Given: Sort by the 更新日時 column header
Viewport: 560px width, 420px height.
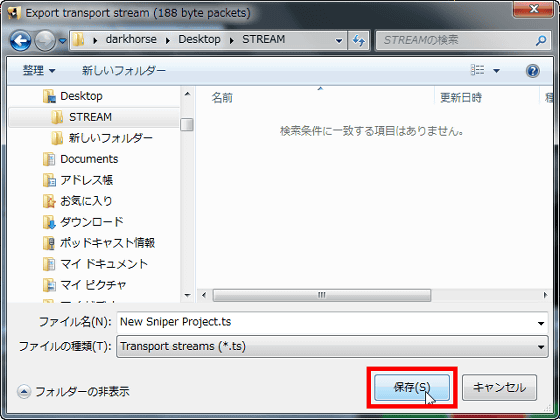Looking at the screenshot, I should pyautogui.click(x=461, y=98).
